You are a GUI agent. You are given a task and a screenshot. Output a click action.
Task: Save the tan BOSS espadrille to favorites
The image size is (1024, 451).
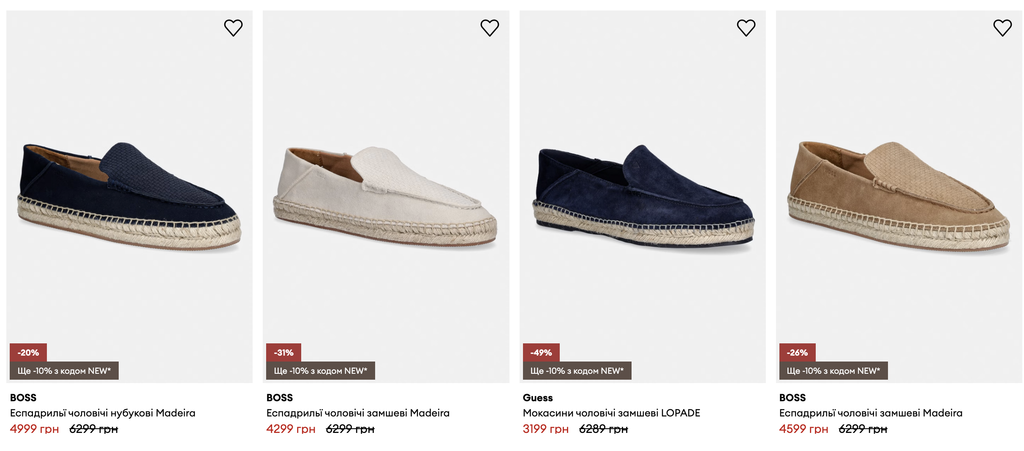tap(1002, 27)
